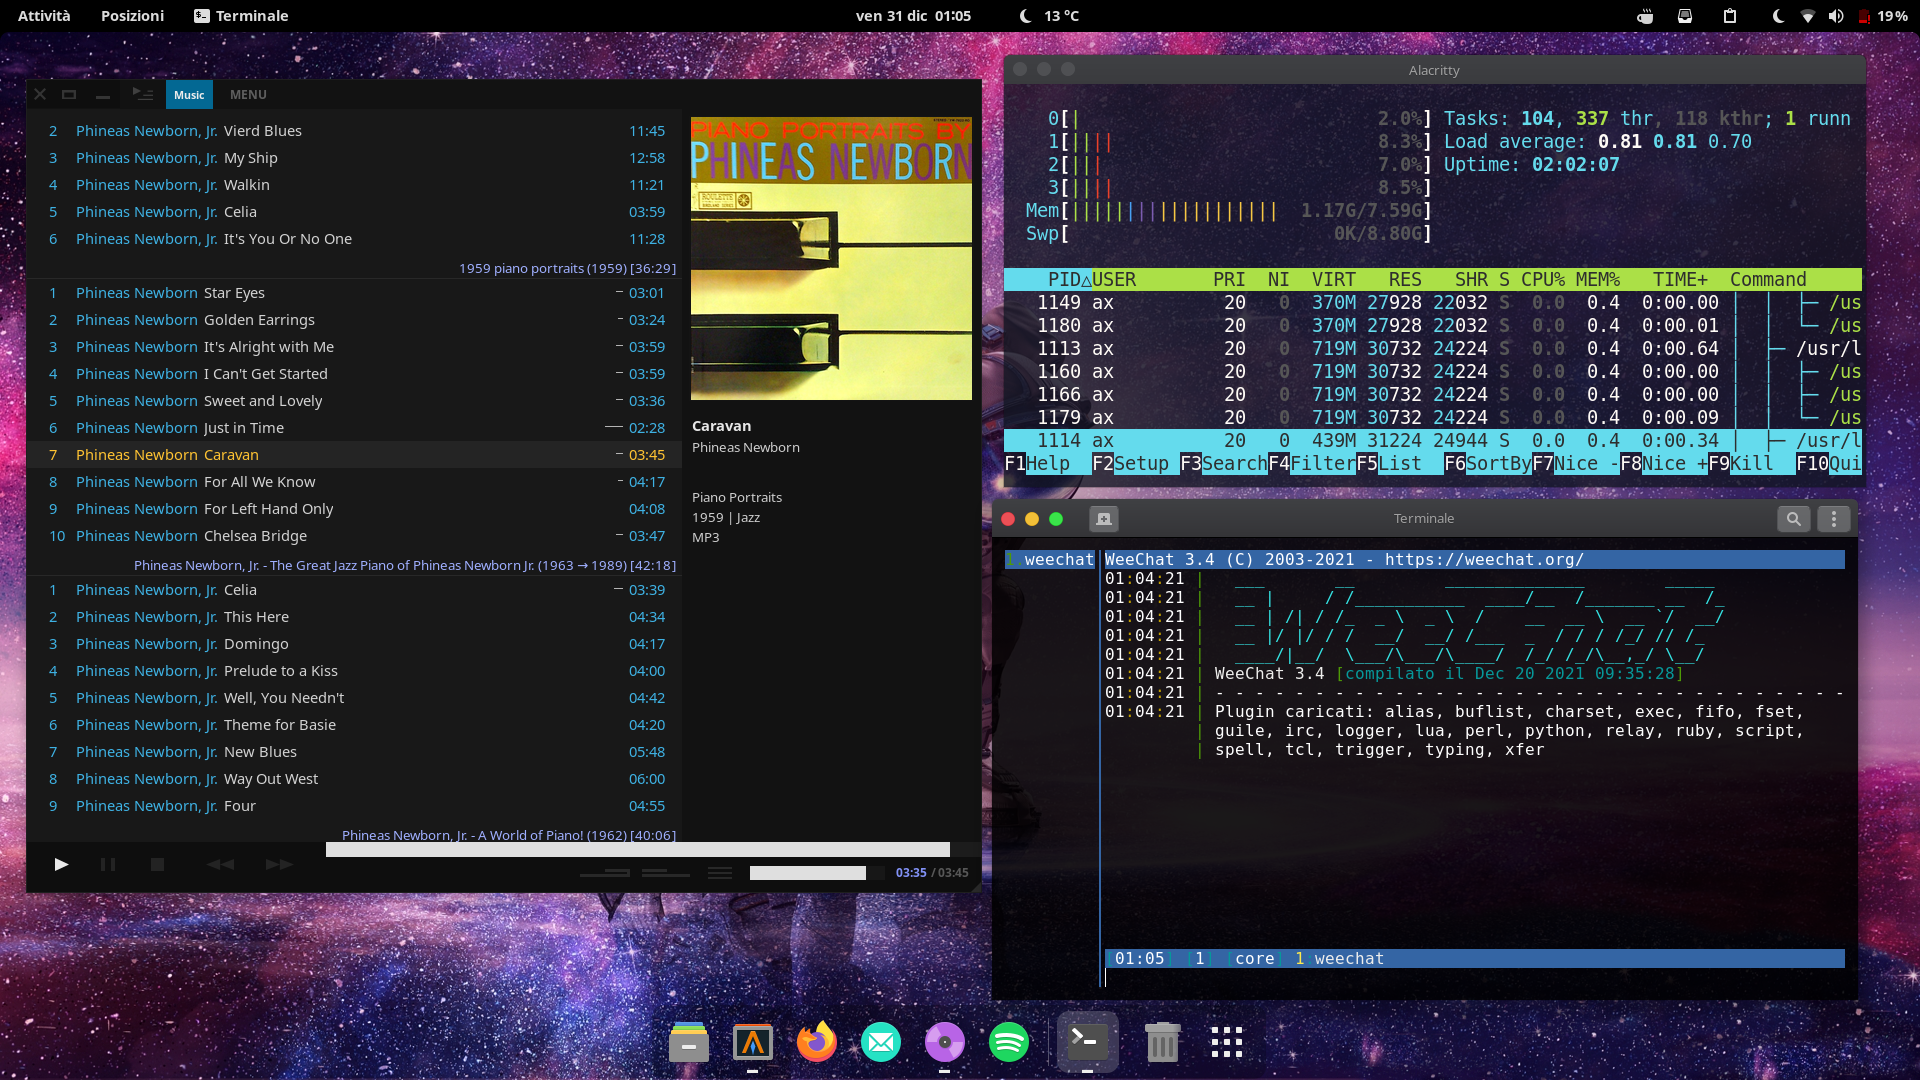Image resolution: width=1920 pixels, height=1080 pixels.
Task: Select htop process row with PID 1180
Action: (1433, 326)
